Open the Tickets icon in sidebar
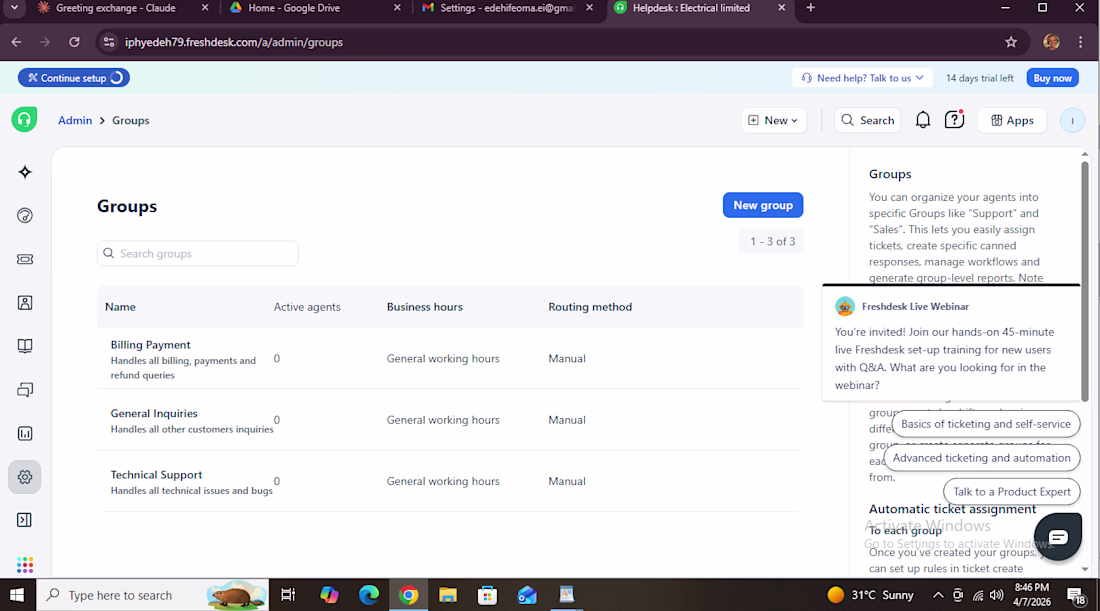Viewport: 1100px width, 611px height. pyautogui.click(x=25, y=259)
